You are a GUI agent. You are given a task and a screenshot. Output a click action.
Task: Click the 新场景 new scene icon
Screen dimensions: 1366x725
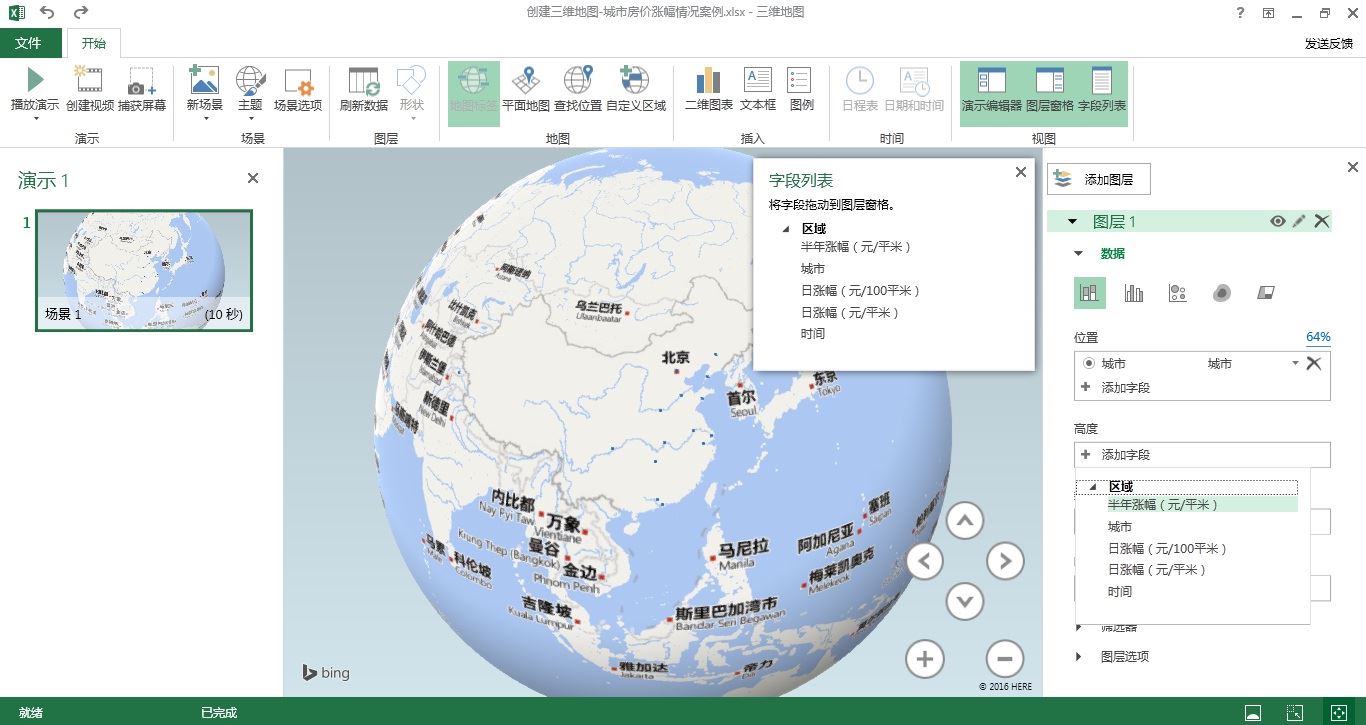204,81
